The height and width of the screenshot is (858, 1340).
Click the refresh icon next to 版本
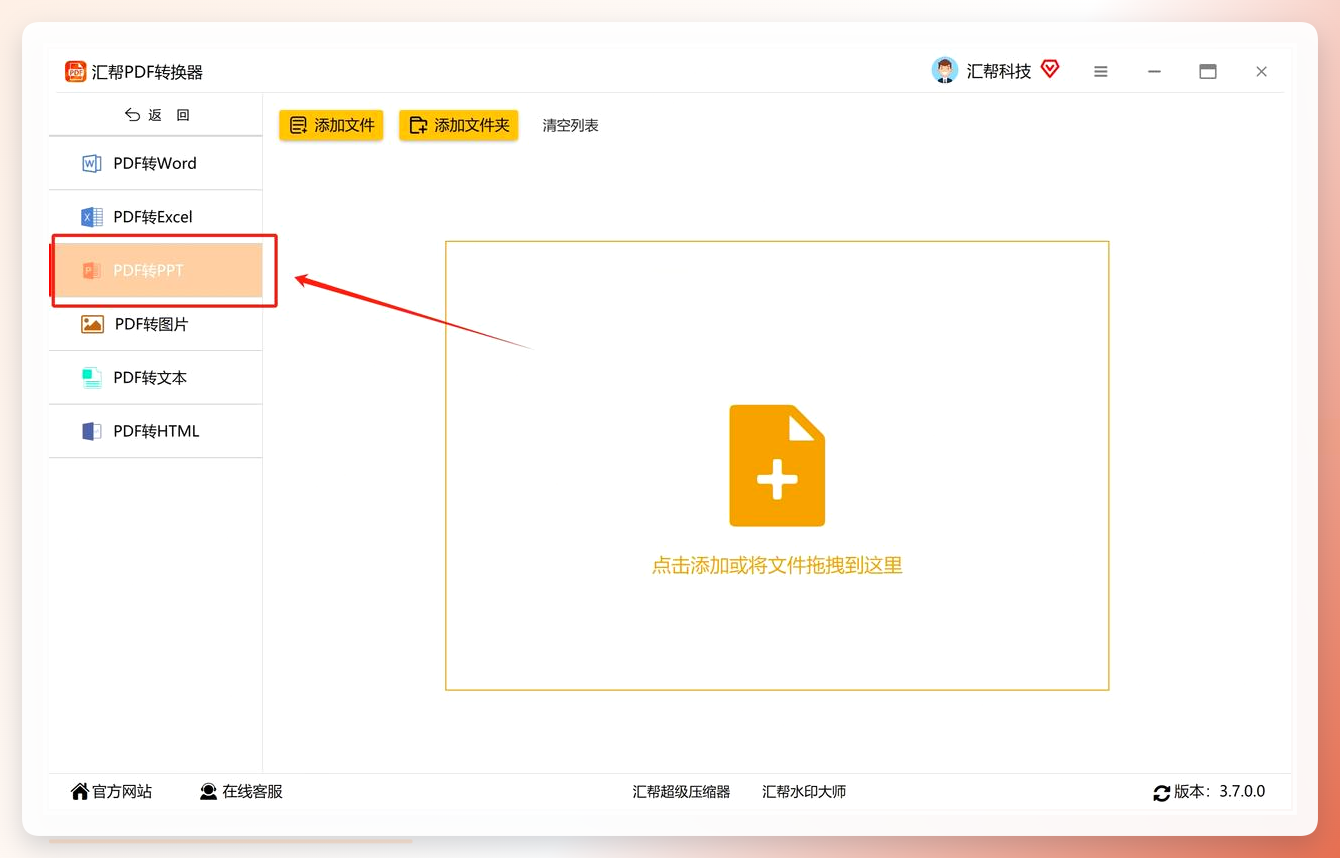1161,793
